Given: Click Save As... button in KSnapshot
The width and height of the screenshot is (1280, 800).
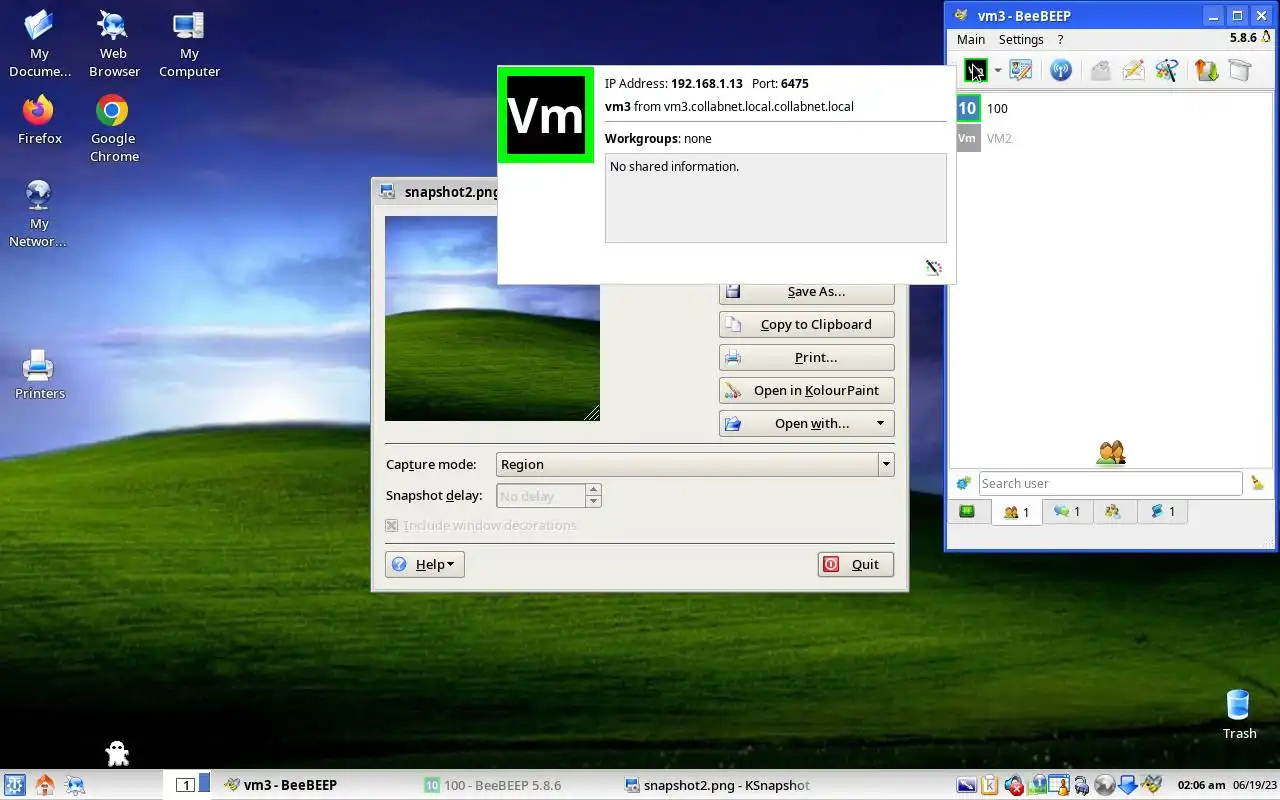Looking at the screenshot, I should 806,291.
